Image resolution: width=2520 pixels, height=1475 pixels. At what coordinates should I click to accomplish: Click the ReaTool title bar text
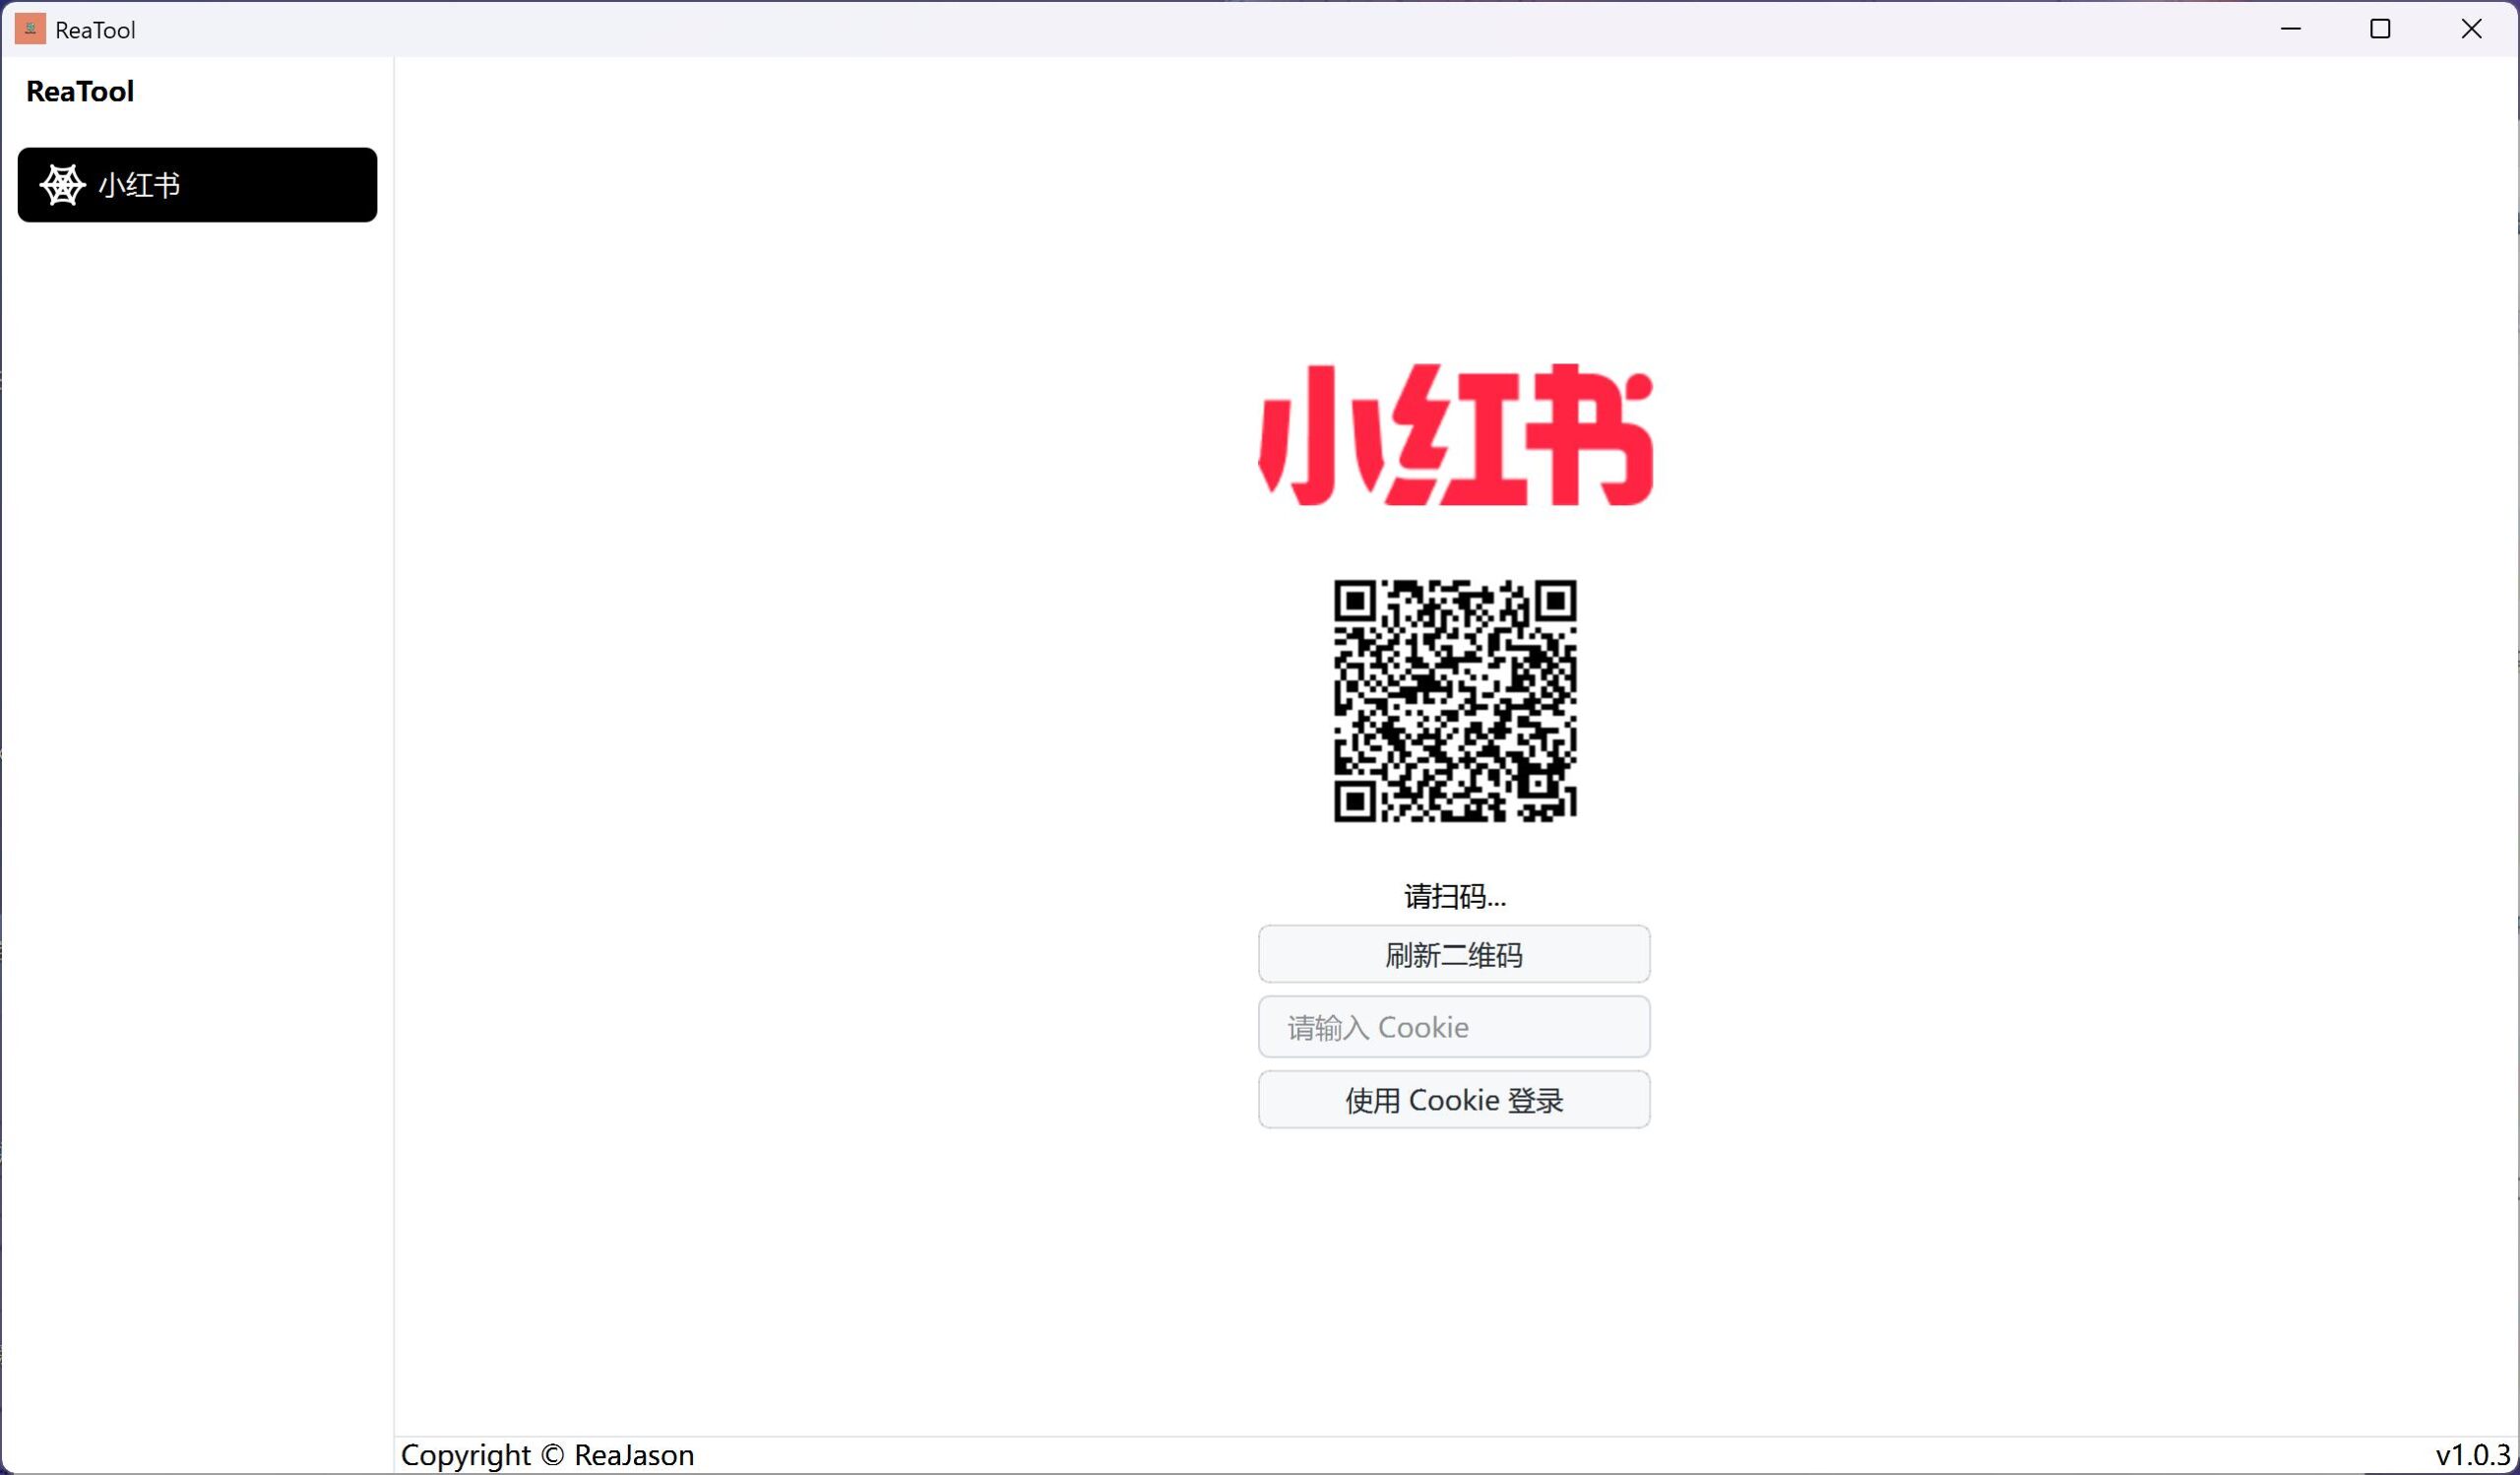pyautogui.click(x=95, y=30)
